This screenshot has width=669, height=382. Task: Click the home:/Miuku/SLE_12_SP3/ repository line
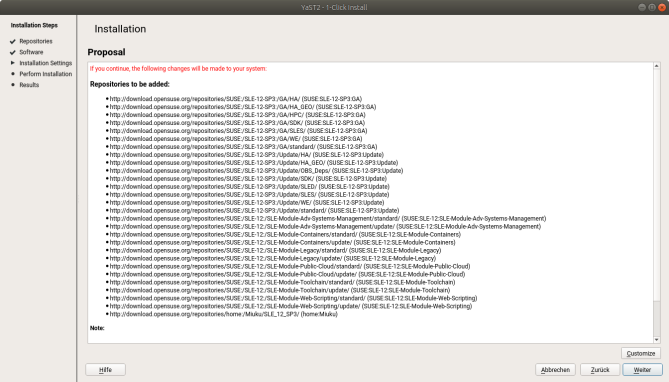[224, 314]
